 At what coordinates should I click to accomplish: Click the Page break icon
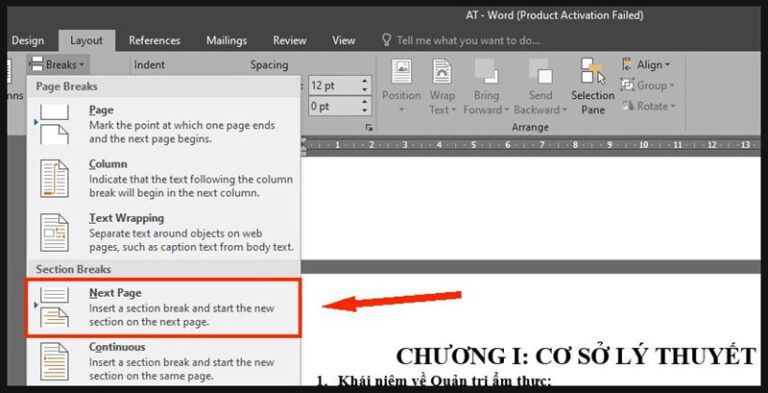pos(54,124)
